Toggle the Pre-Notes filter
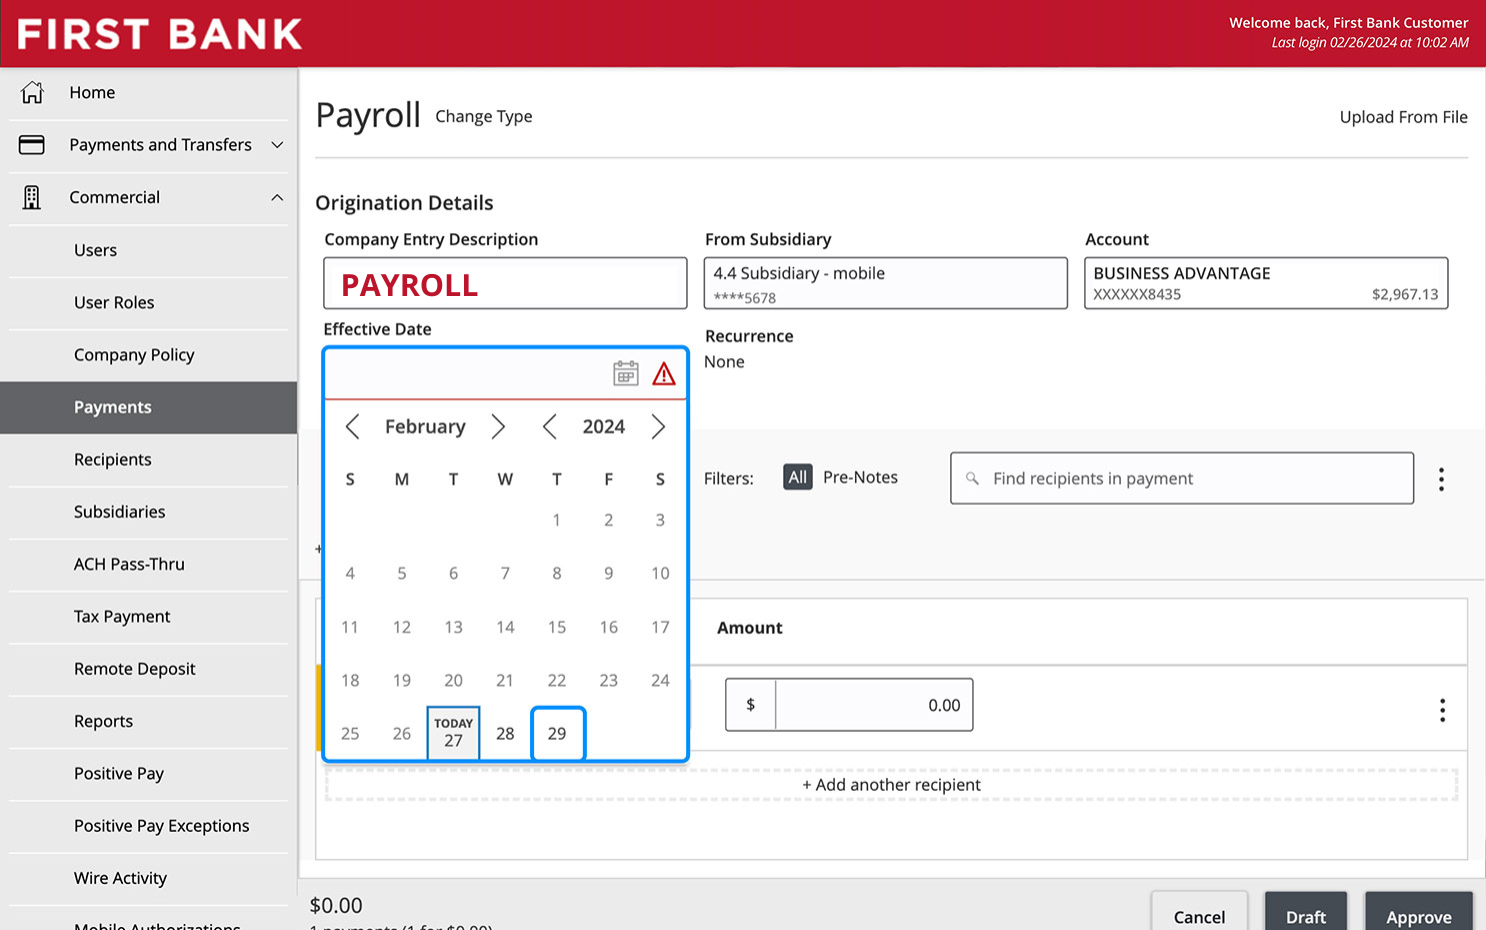Image resolution: width=1486 pixels, height=930 pixels. pos(860,477)
